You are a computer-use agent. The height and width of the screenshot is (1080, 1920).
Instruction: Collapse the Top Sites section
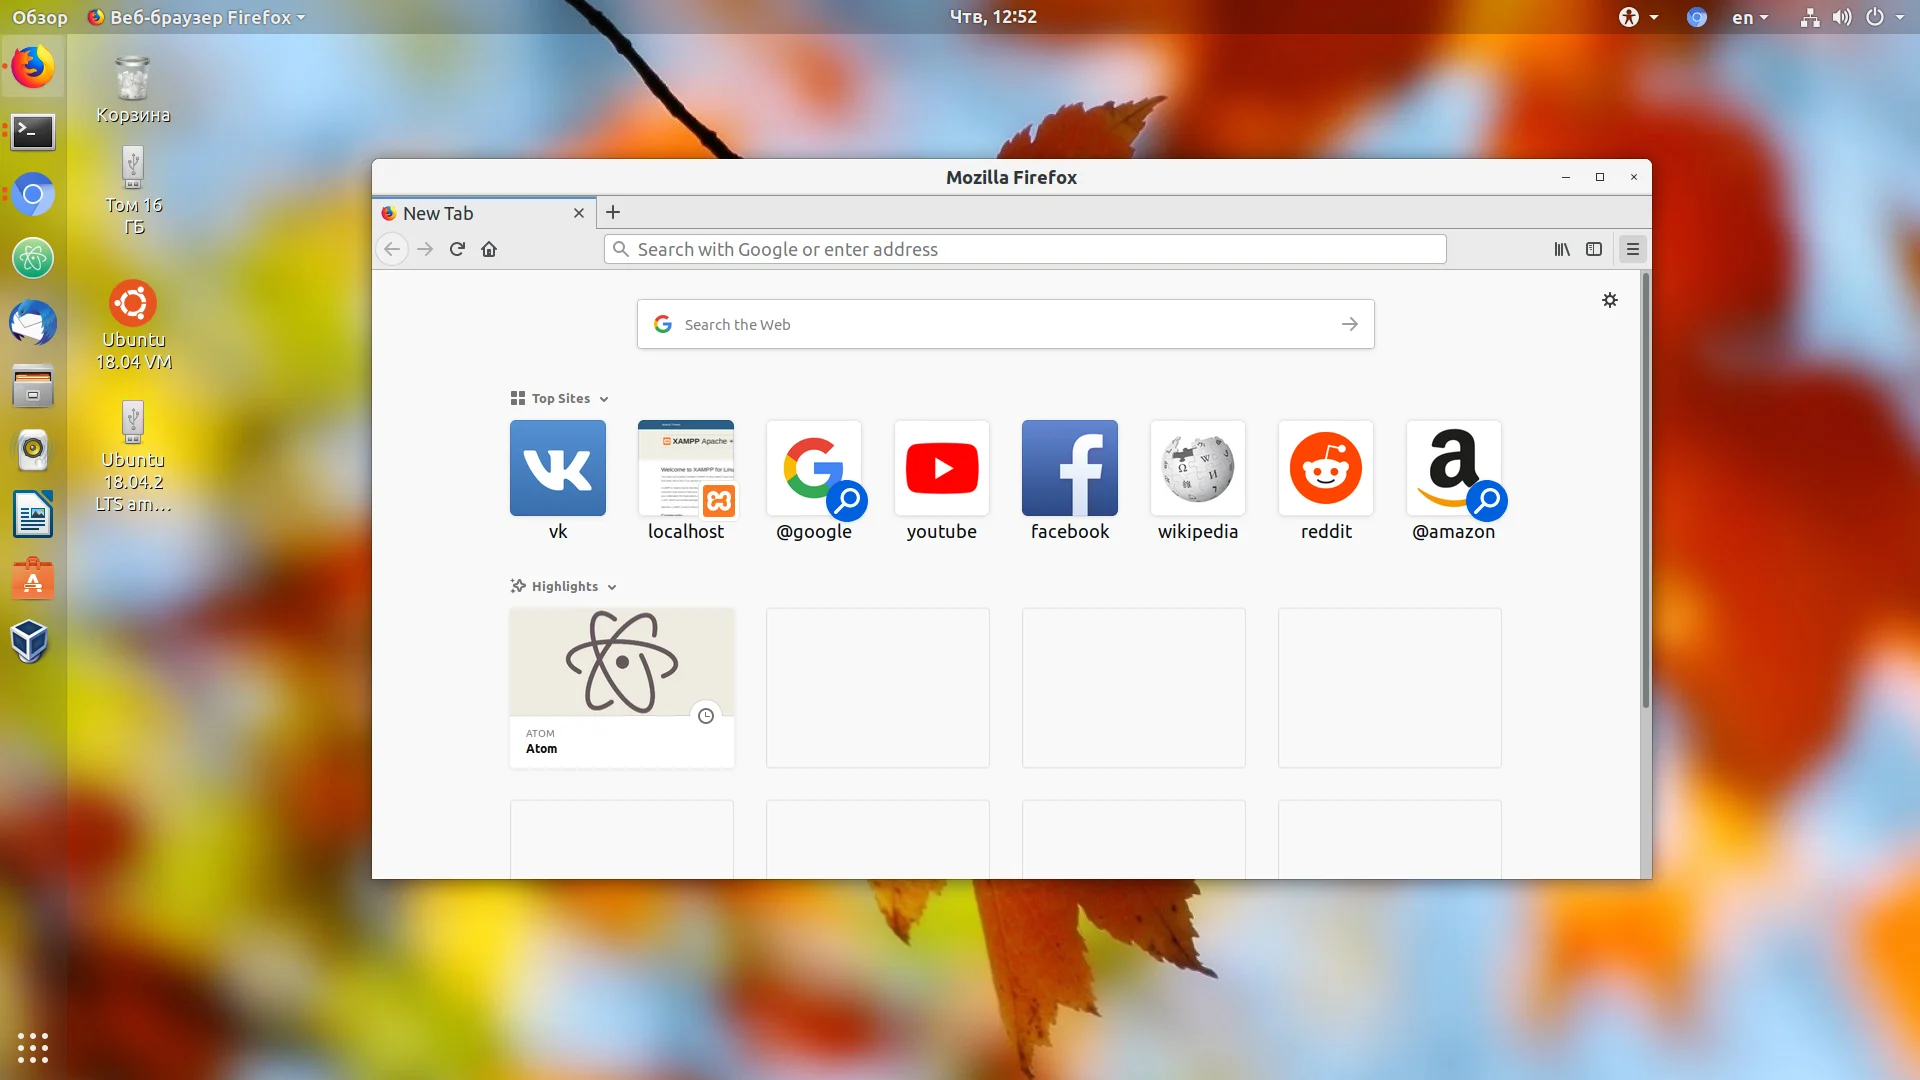coord(604,399)
